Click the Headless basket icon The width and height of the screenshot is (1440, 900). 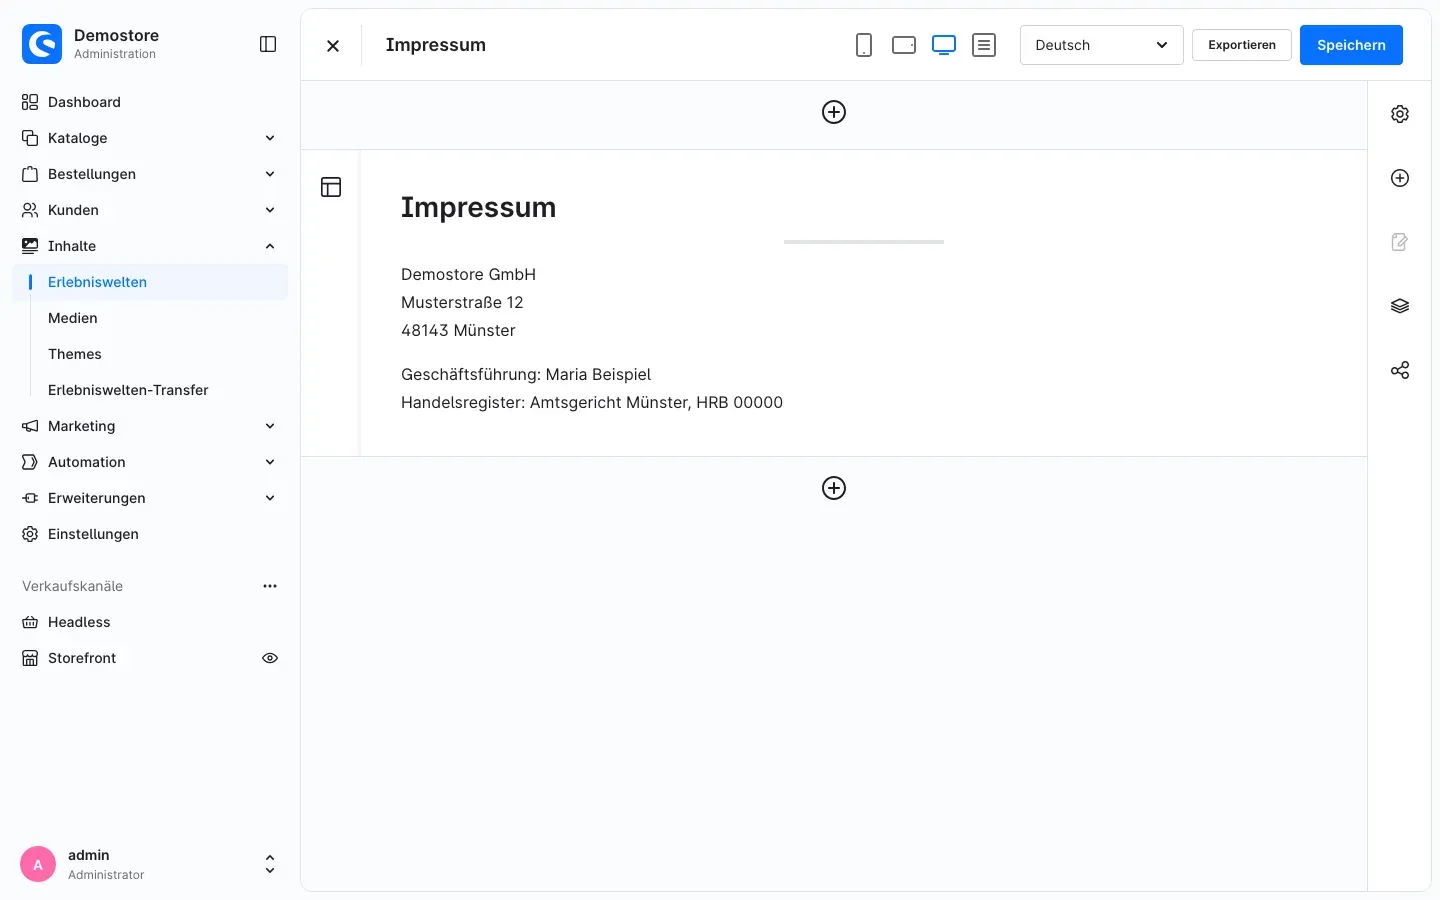30,622
